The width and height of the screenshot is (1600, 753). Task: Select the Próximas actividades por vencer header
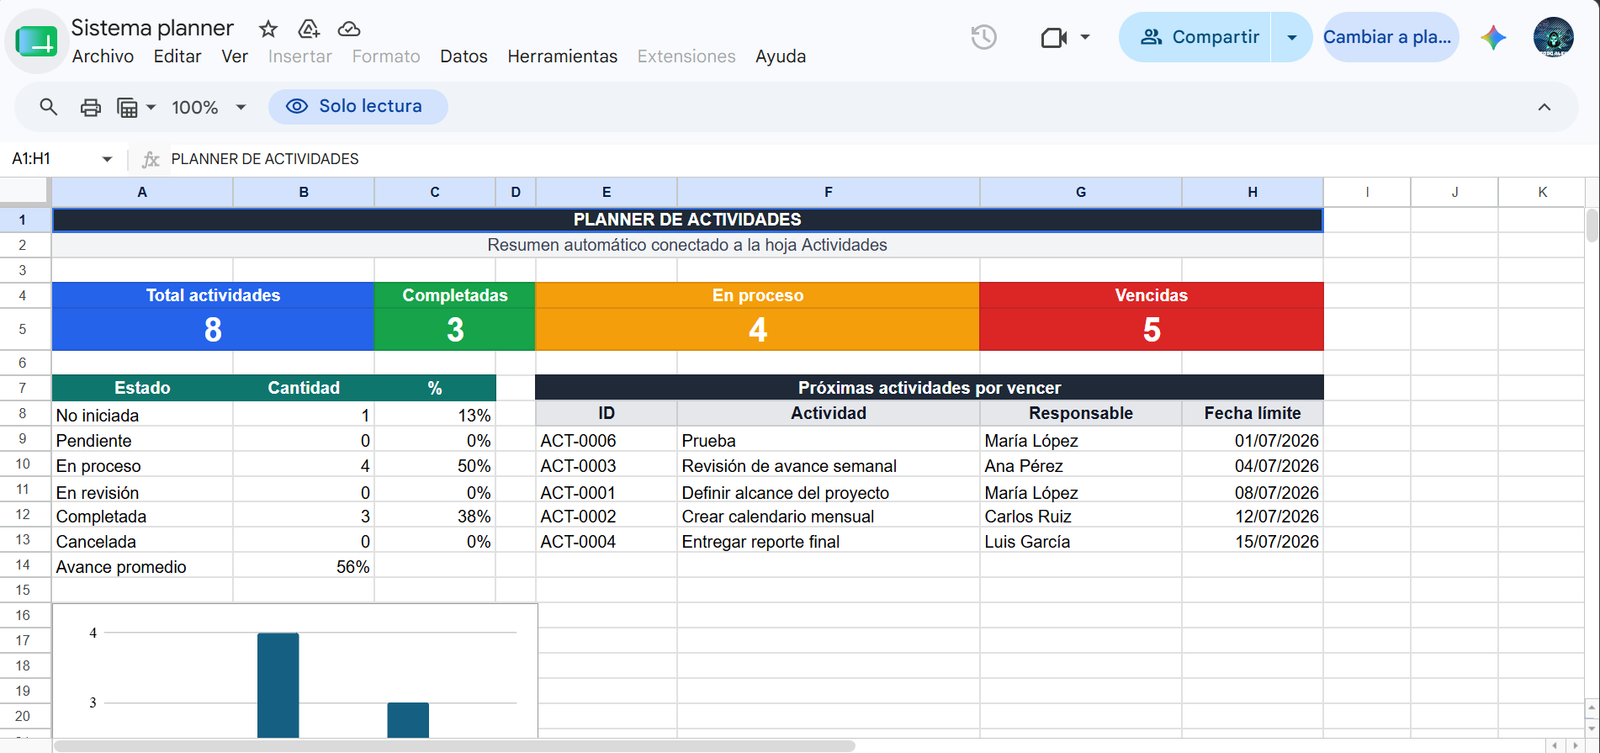click(930, 388)
